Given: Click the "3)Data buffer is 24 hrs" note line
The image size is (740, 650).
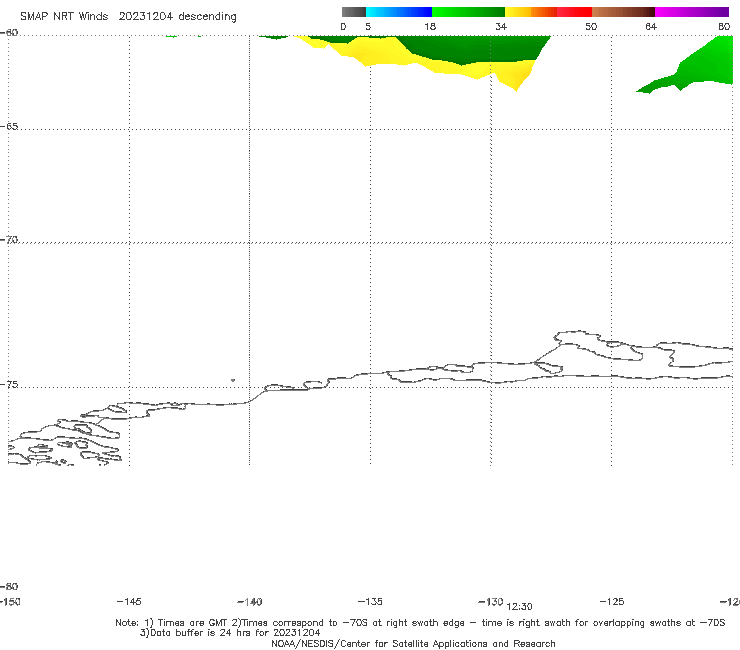Looking at the screenshot, I should click(x=230, y=633).
